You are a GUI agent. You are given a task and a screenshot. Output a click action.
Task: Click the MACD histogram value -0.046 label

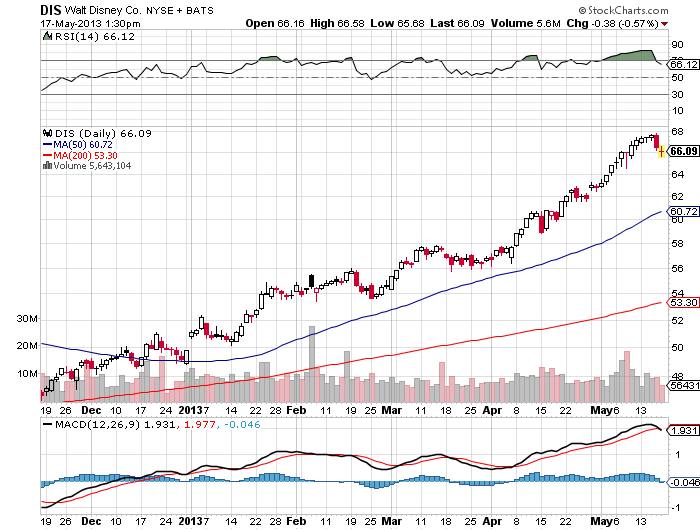pos(242,424)
